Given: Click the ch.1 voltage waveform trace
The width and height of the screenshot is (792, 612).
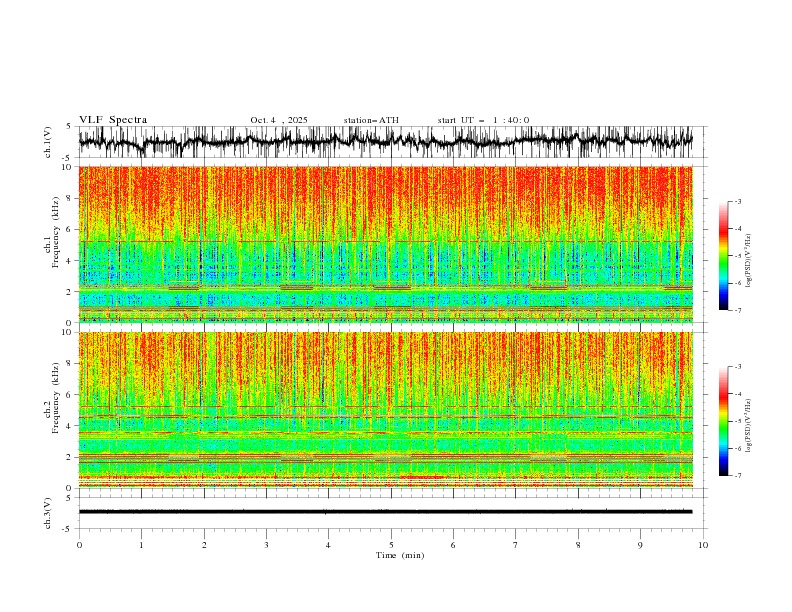Looking at the screenshot, I should pos(386,141).
